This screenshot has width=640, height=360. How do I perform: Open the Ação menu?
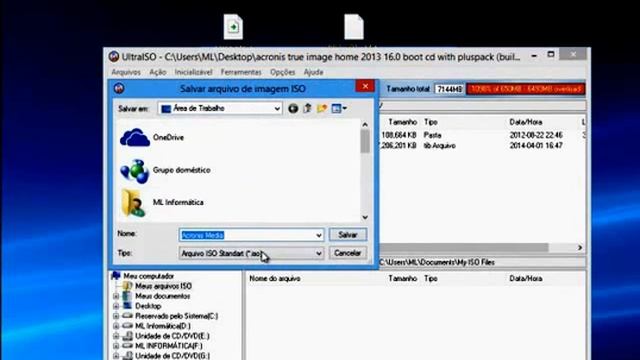click(x=158, y=72)
